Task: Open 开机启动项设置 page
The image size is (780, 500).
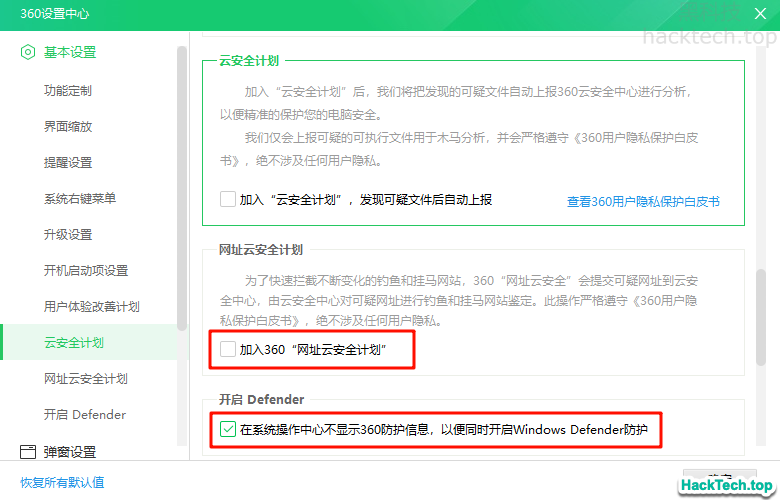Action: pyautogui.click(x=86, y=271)
